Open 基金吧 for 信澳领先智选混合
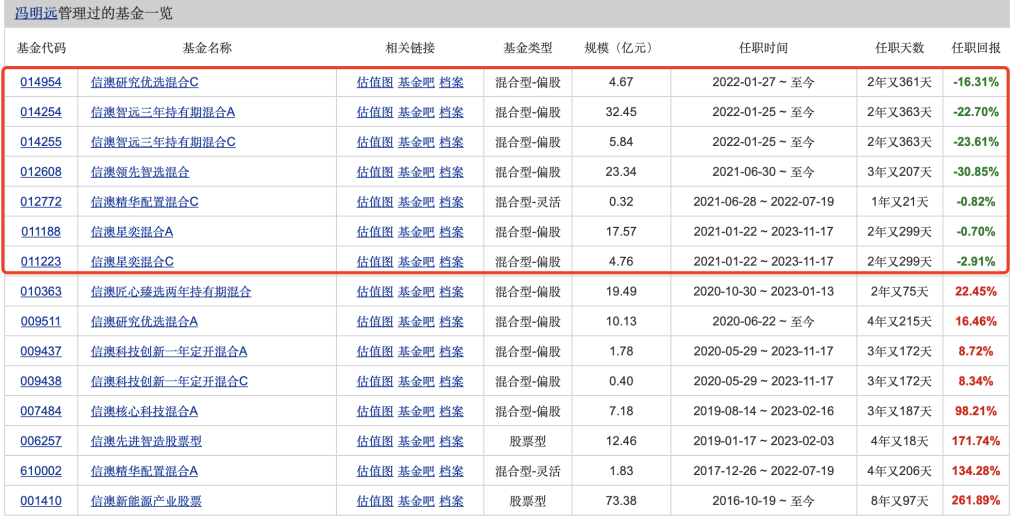 416,172
